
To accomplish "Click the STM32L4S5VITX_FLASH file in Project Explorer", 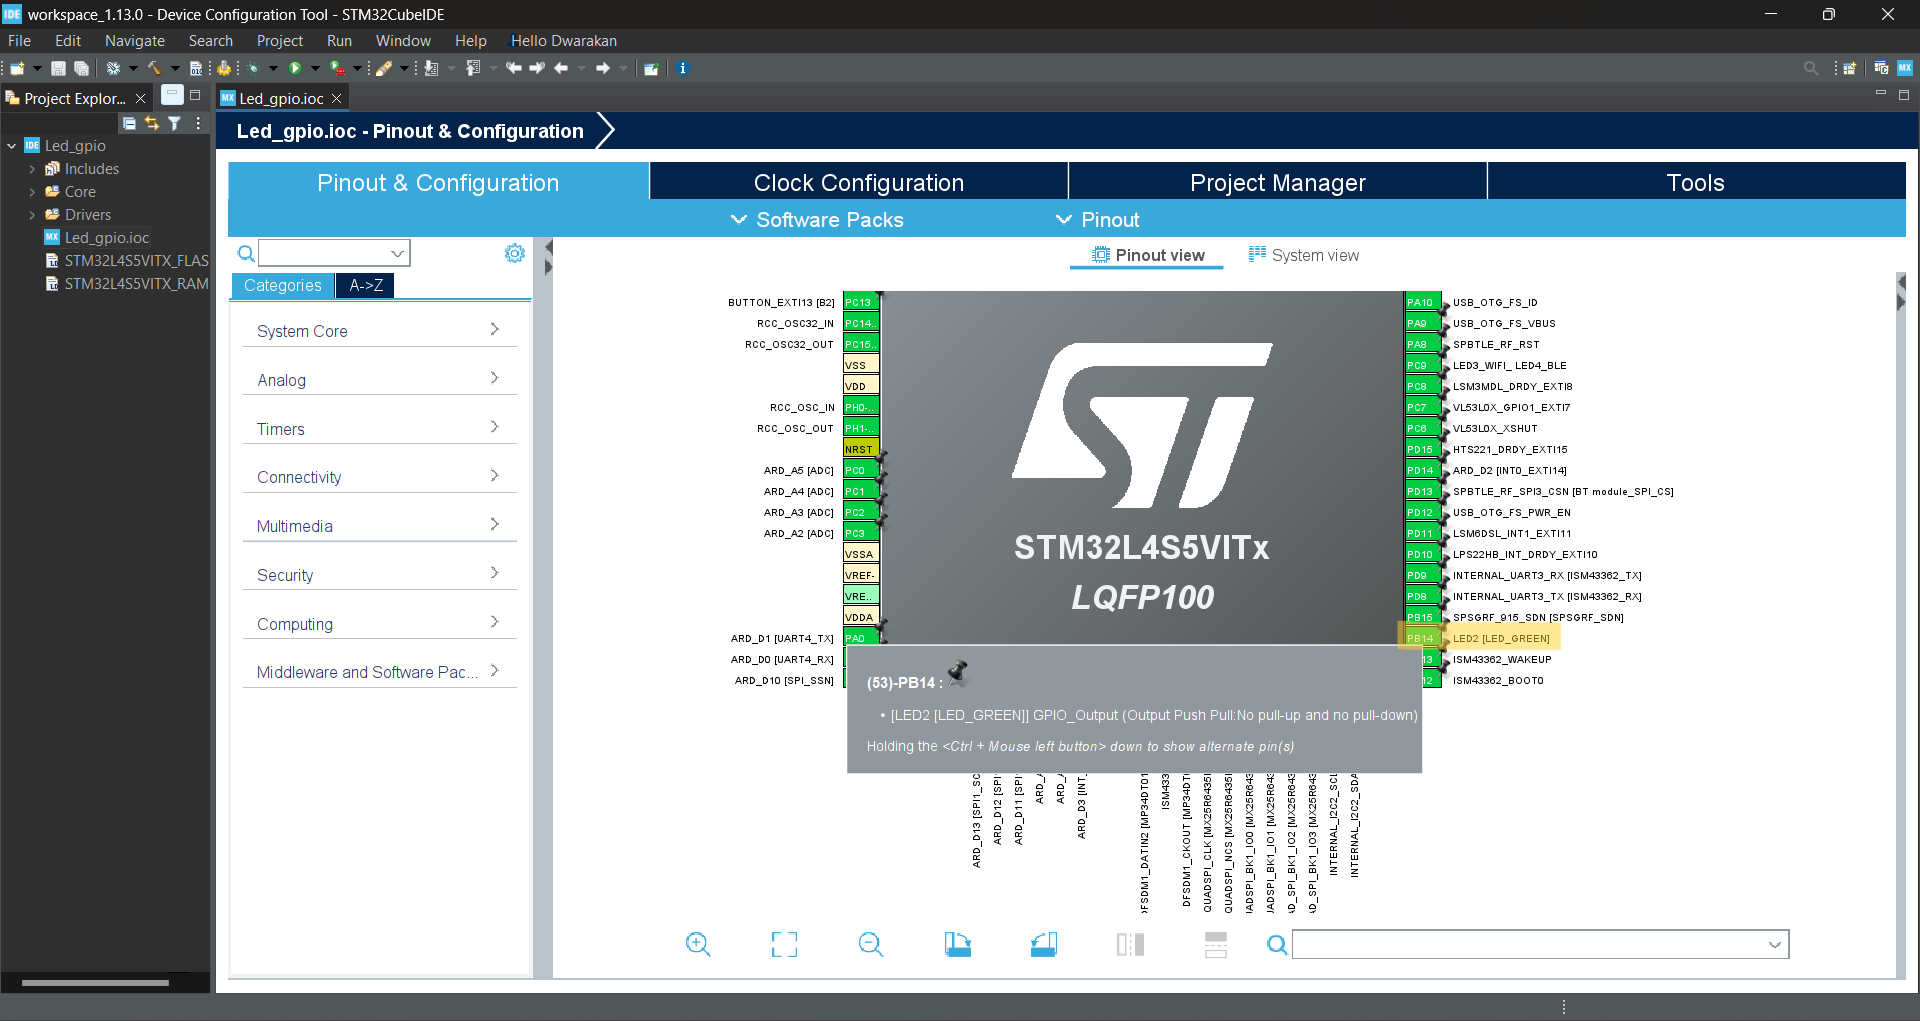I will coord(136,260).
